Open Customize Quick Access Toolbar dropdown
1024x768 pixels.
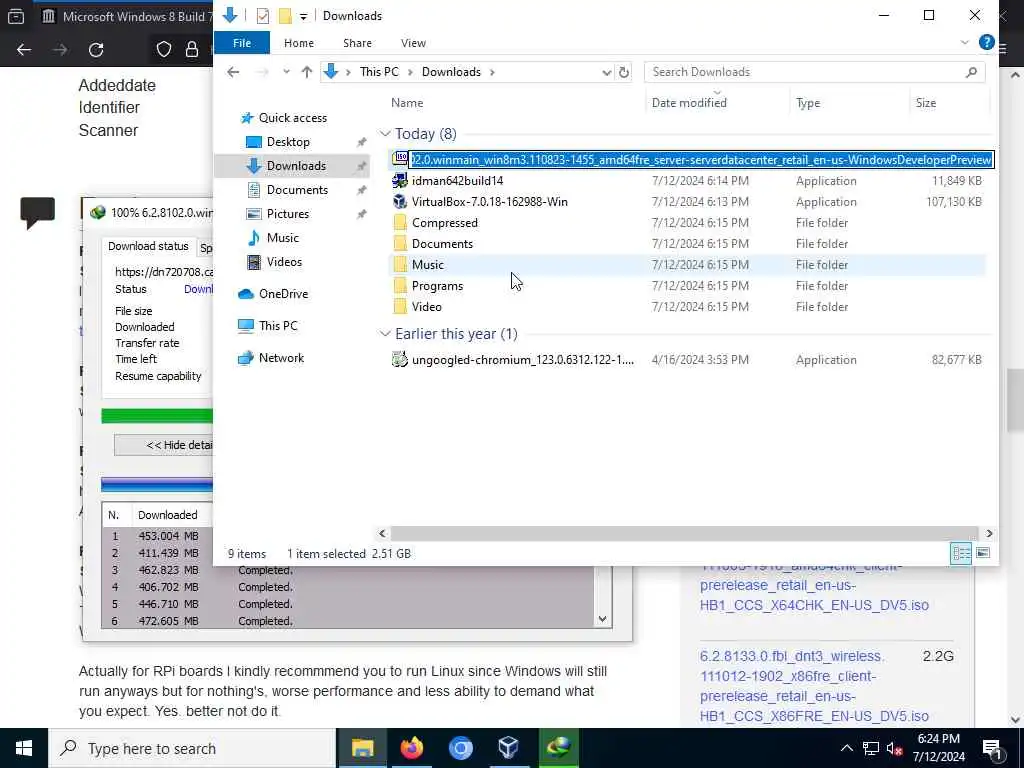(x=304, y=17)
